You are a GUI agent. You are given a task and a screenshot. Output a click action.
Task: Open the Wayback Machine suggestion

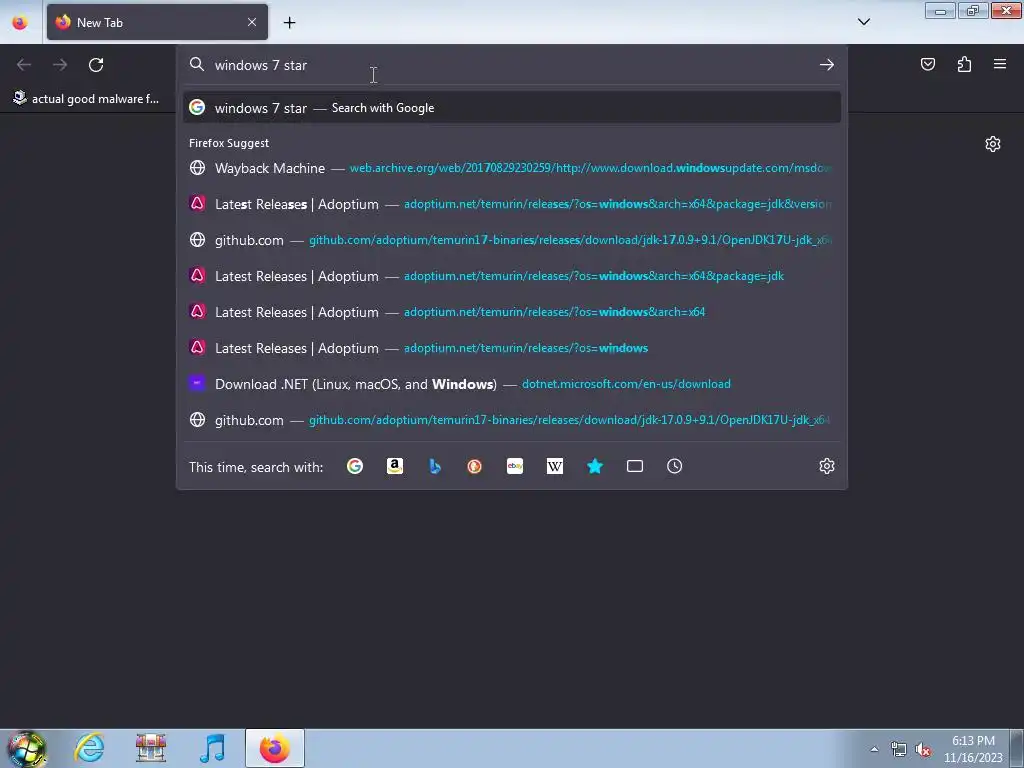tap(512, 168)
